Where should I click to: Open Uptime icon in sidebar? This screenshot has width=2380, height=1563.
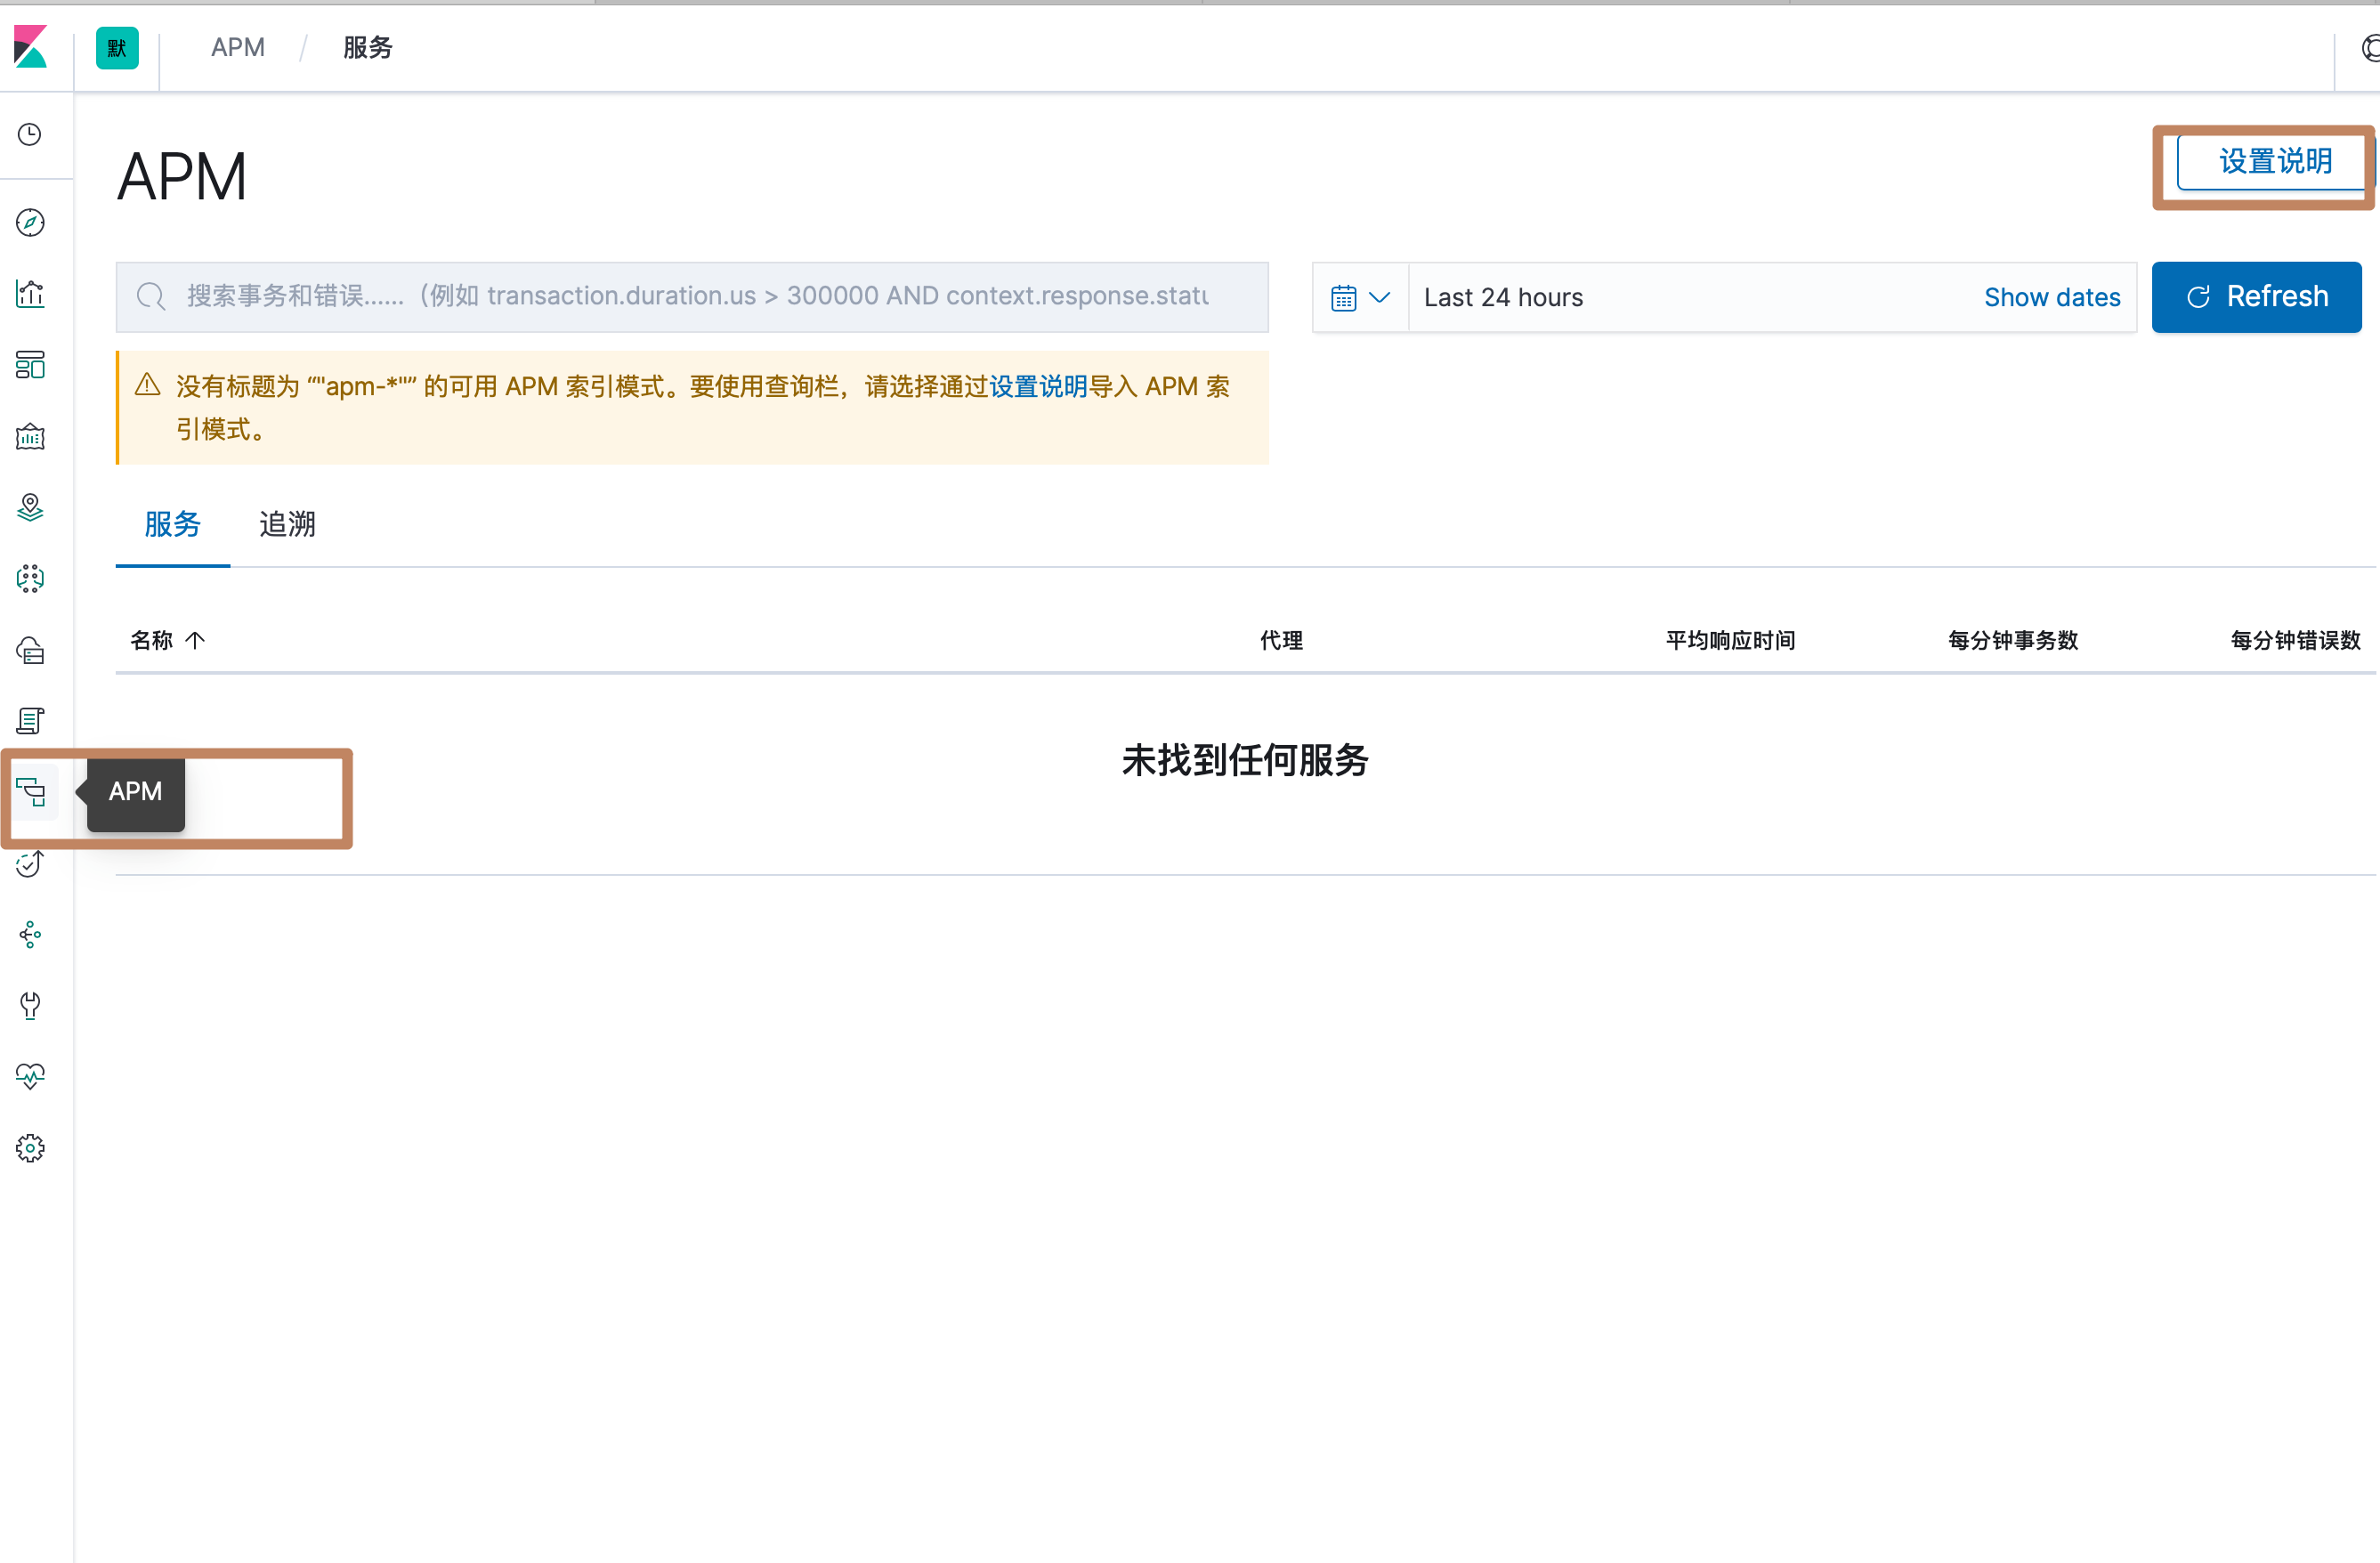[30, 864]
